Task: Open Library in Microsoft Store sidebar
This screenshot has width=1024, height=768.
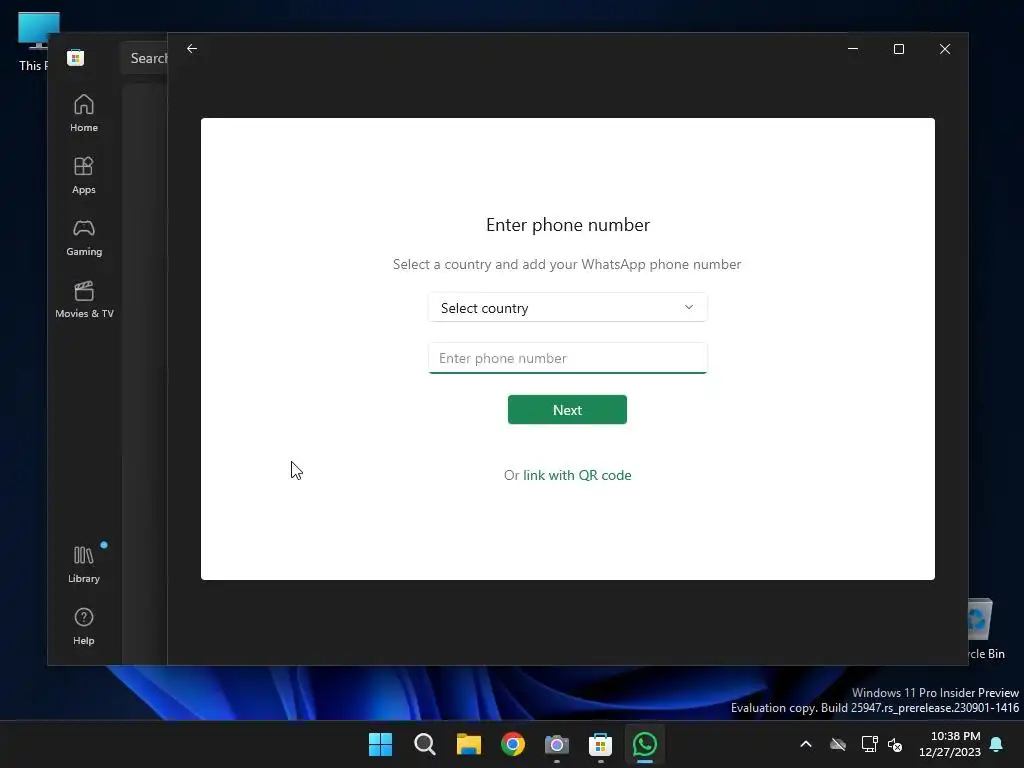Action: point(84,564)
